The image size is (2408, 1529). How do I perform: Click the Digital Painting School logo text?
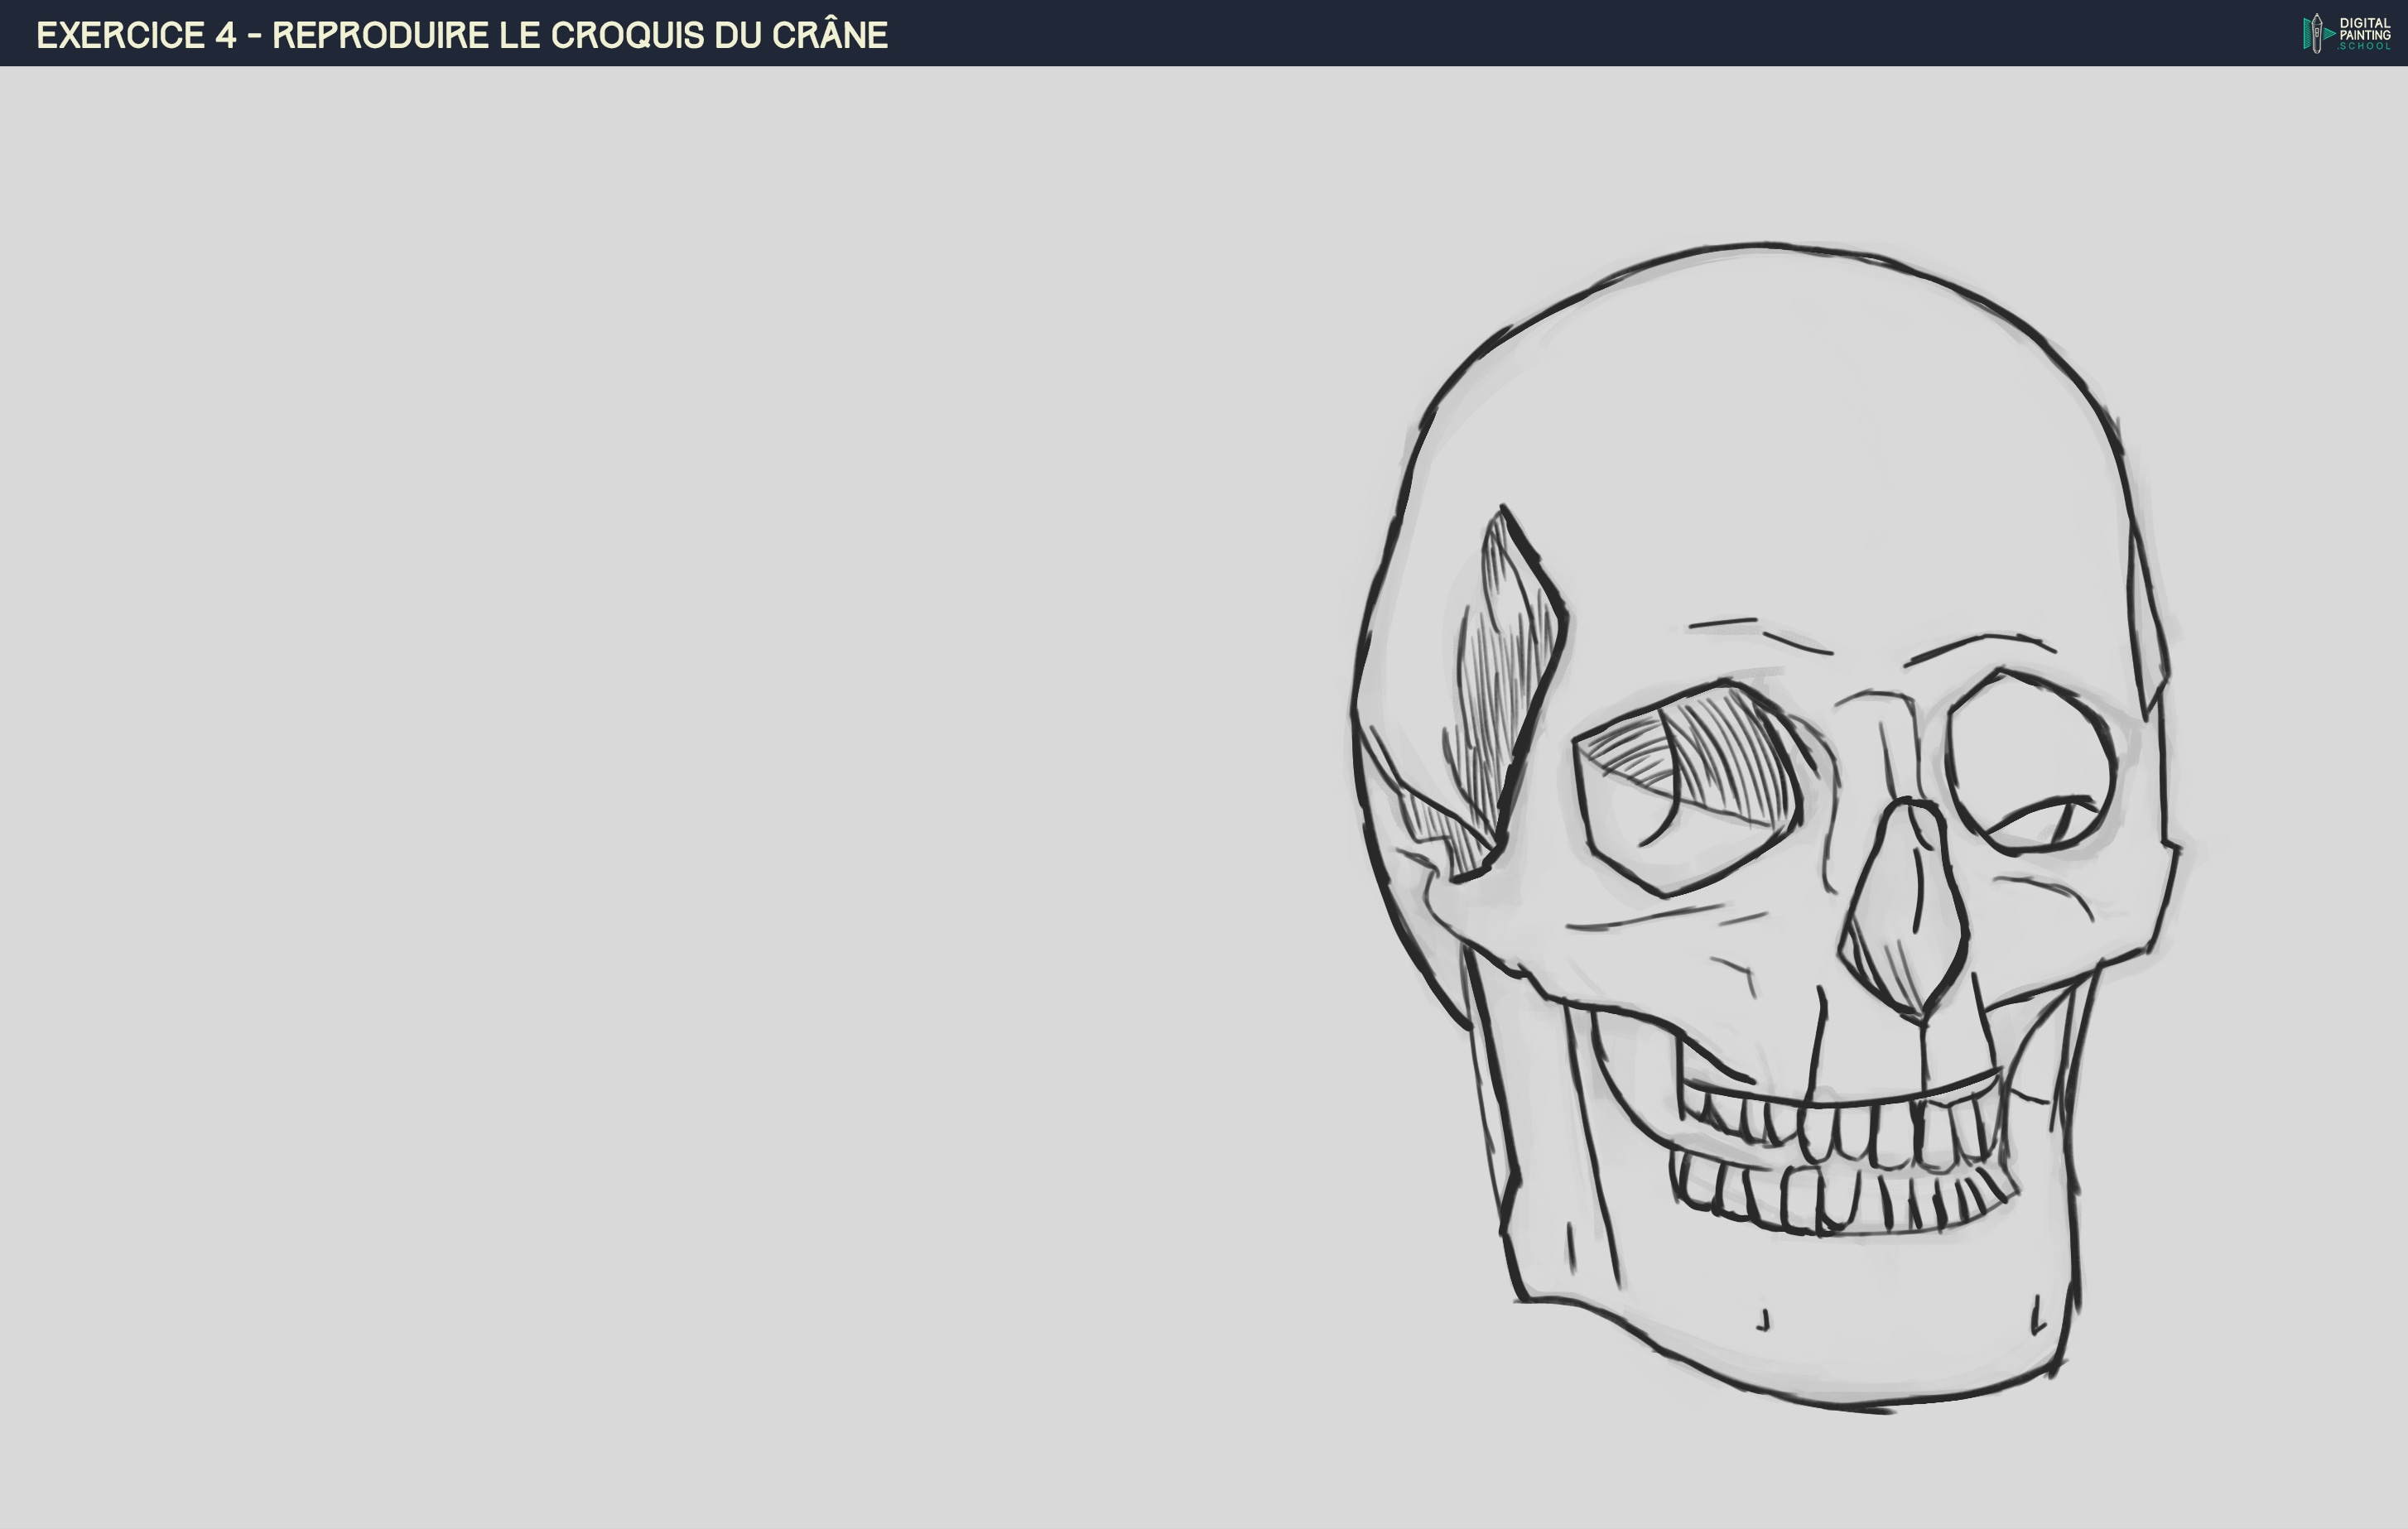pos(2364,34)
